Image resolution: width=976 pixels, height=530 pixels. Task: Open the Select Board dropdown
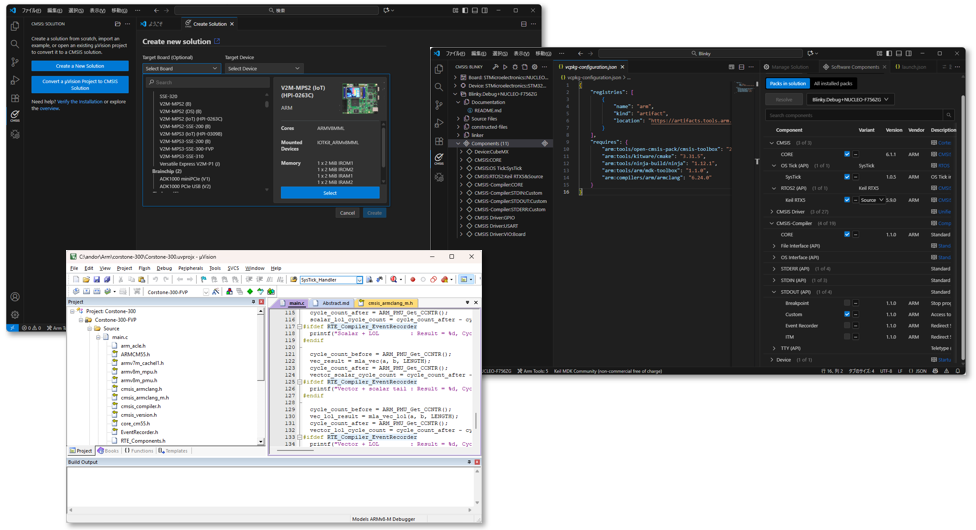(180, 69)
